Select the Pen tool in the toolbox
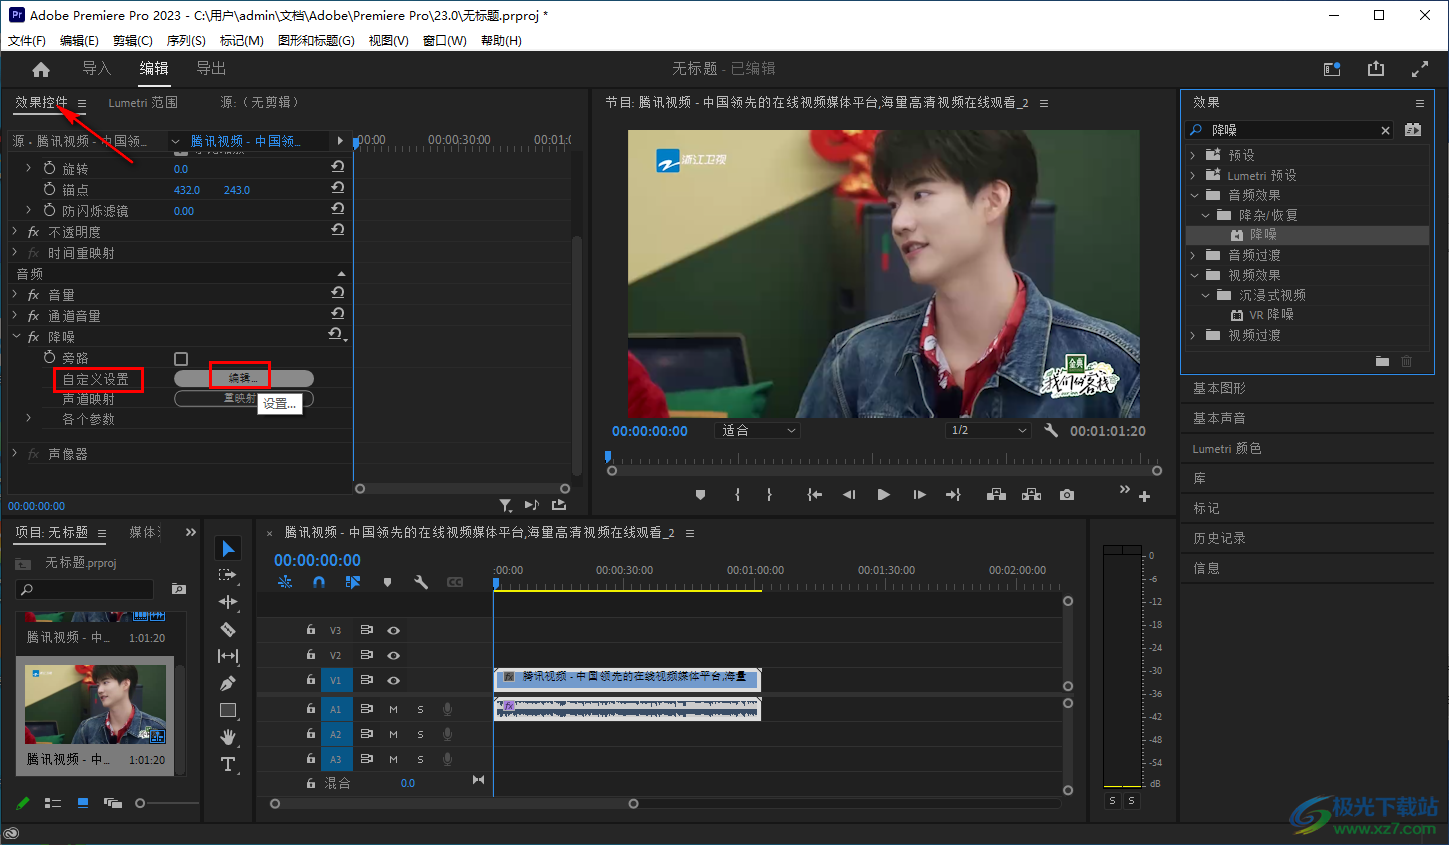Image resolution: width=1449 pixels, height=845 pixels. [228, 683]
